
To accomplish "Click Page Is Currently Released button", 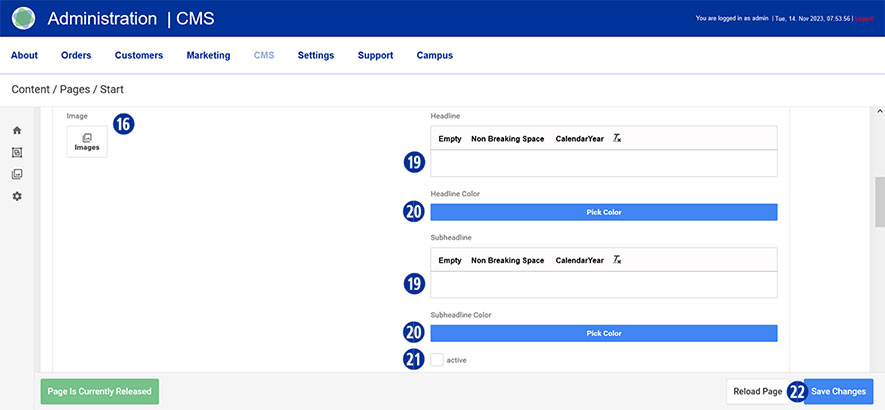I will [99, 391].
